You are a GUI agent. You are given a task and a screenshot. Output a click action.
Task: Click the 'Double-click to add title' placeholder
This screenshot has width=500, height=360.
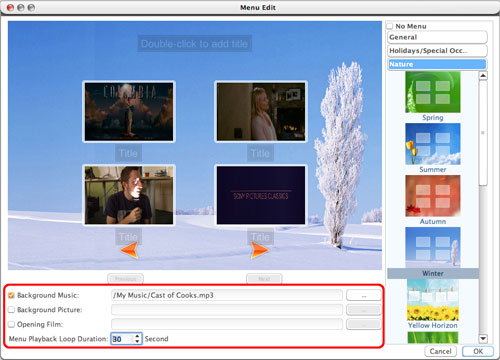pos(194,44)
